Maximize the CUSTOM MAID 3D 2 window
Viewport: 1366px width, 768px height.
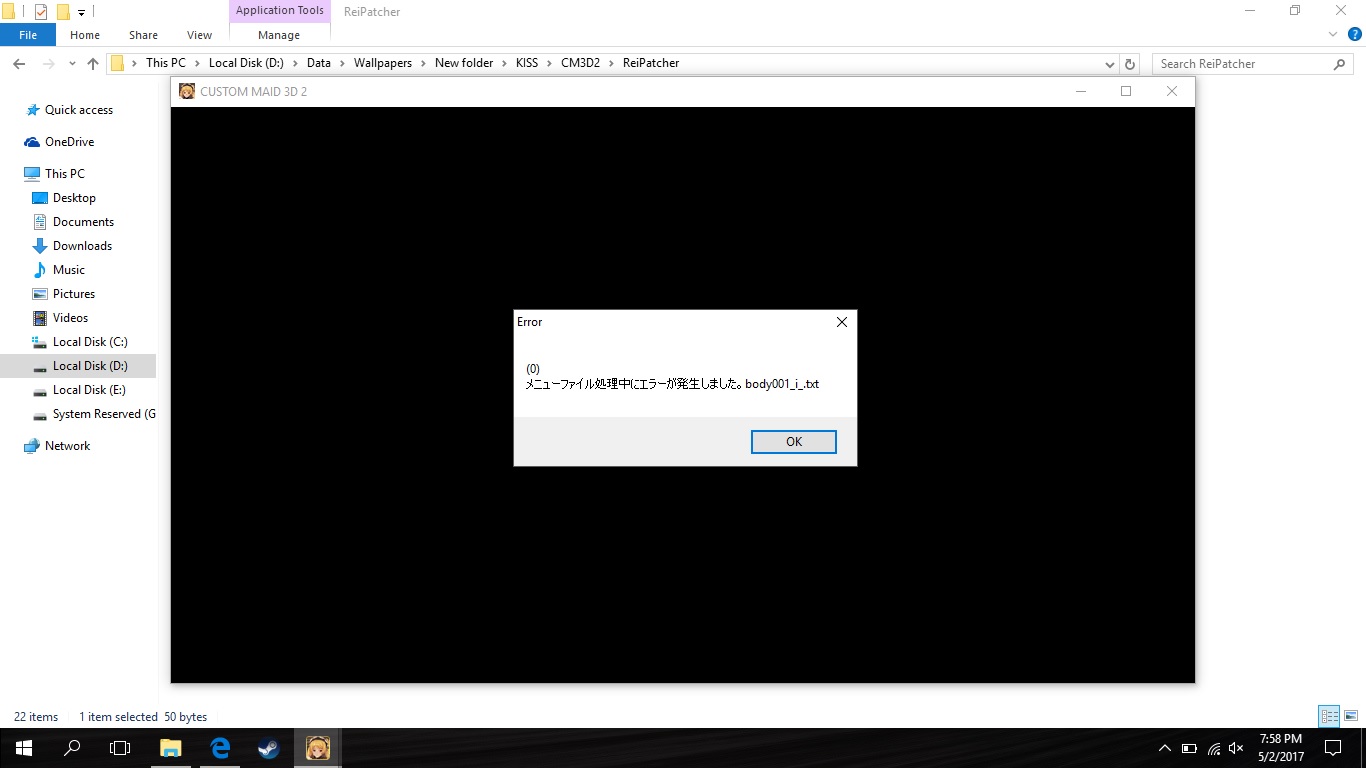[1126, 91]
